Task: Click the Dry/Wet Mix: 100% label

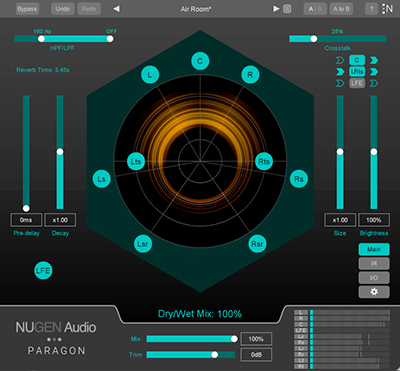Action: coord(200,314)
